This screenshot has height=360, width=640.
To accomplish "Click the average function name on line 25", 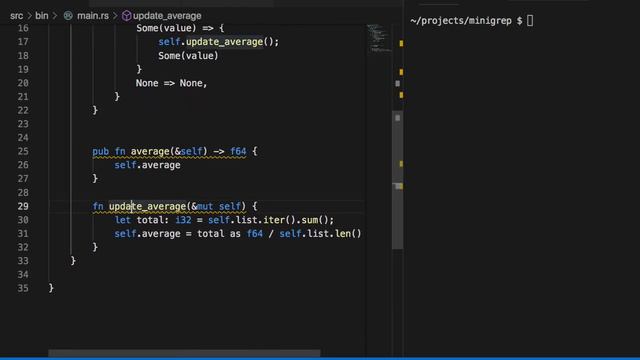I will 150,151.
